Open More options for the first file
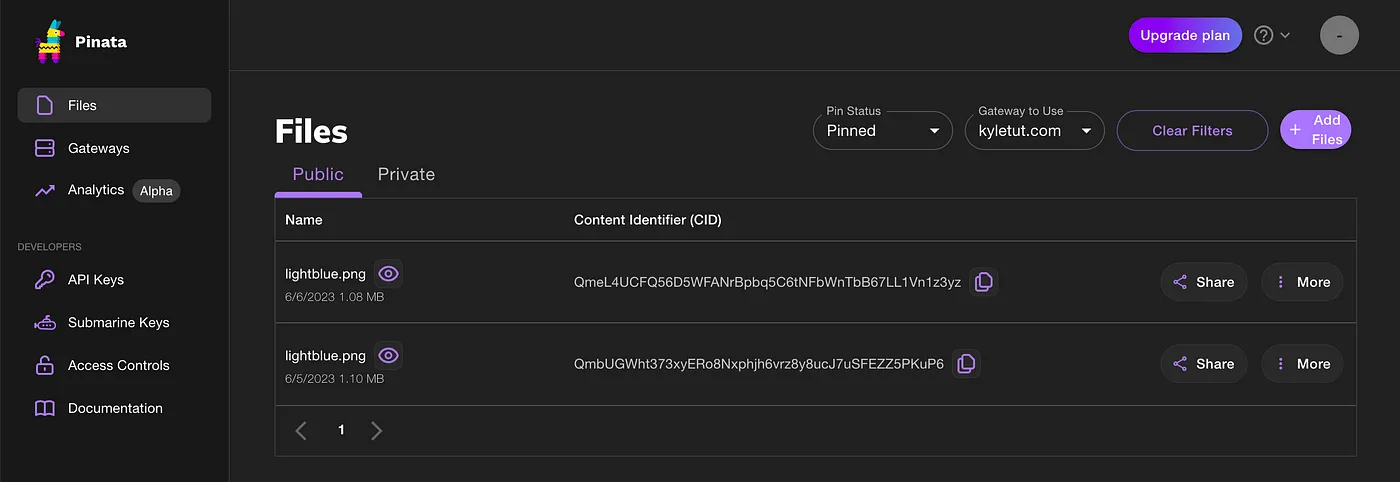This screenshot has width=1400, height=482. coord(1302,282)
